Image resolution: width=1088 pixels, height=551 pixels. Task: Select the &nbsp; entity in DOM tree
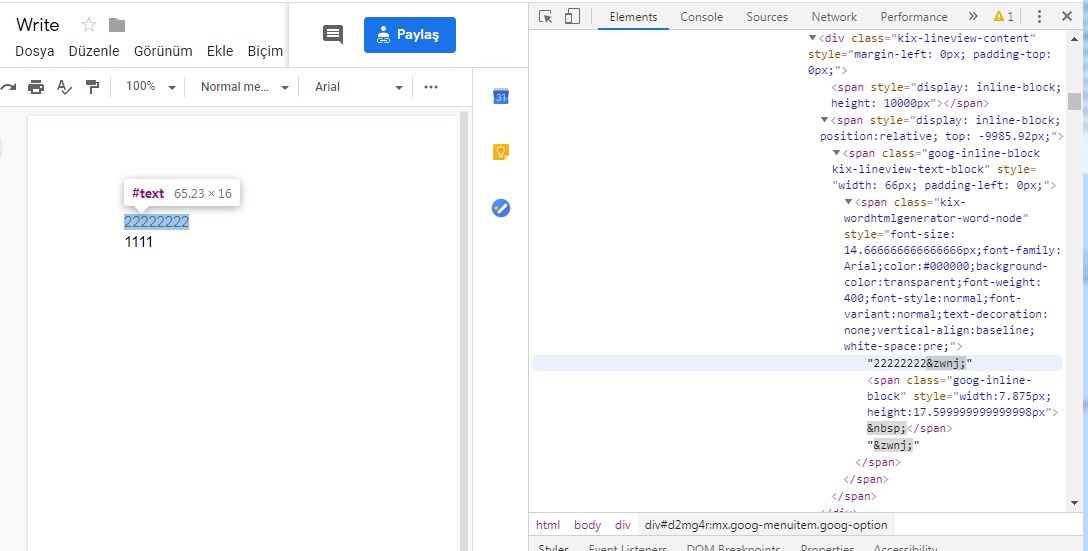click(x=887, y=428)
